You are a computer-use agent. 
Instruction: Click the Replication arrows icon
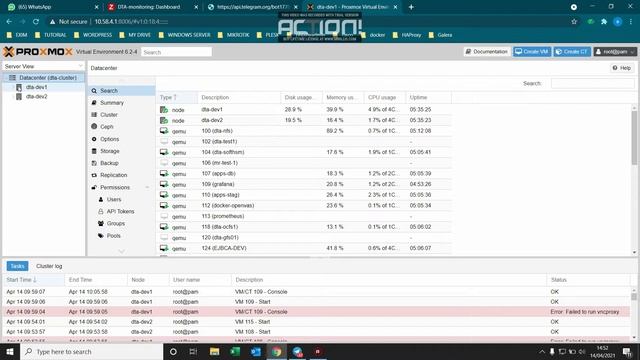pos(94,175)
